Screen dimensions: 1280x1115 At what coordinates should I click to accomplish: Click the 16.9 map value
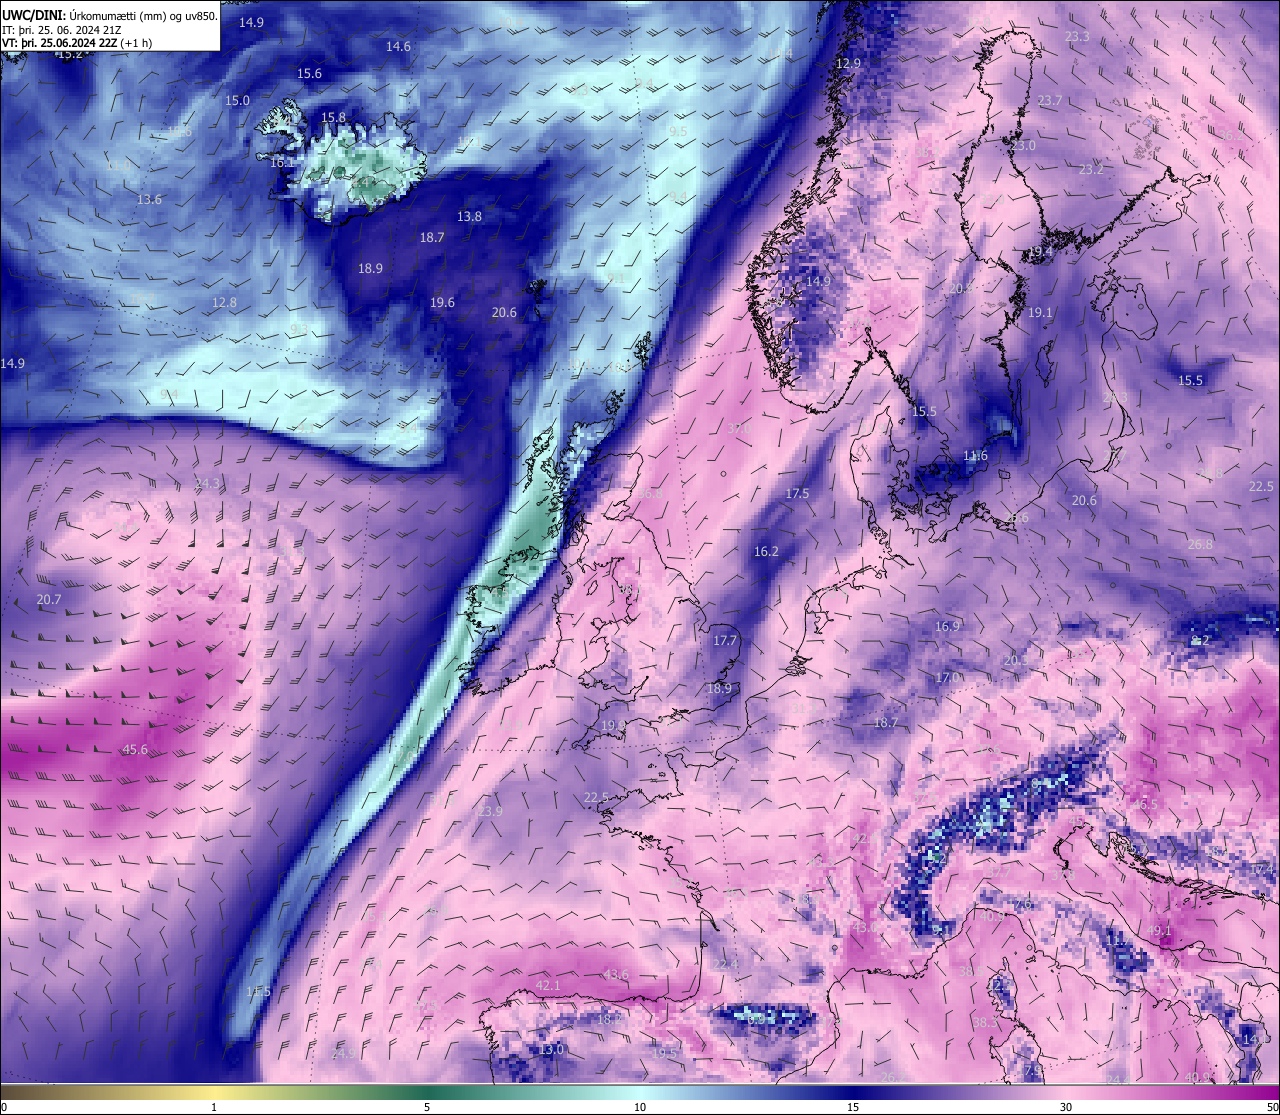(947, 626)
